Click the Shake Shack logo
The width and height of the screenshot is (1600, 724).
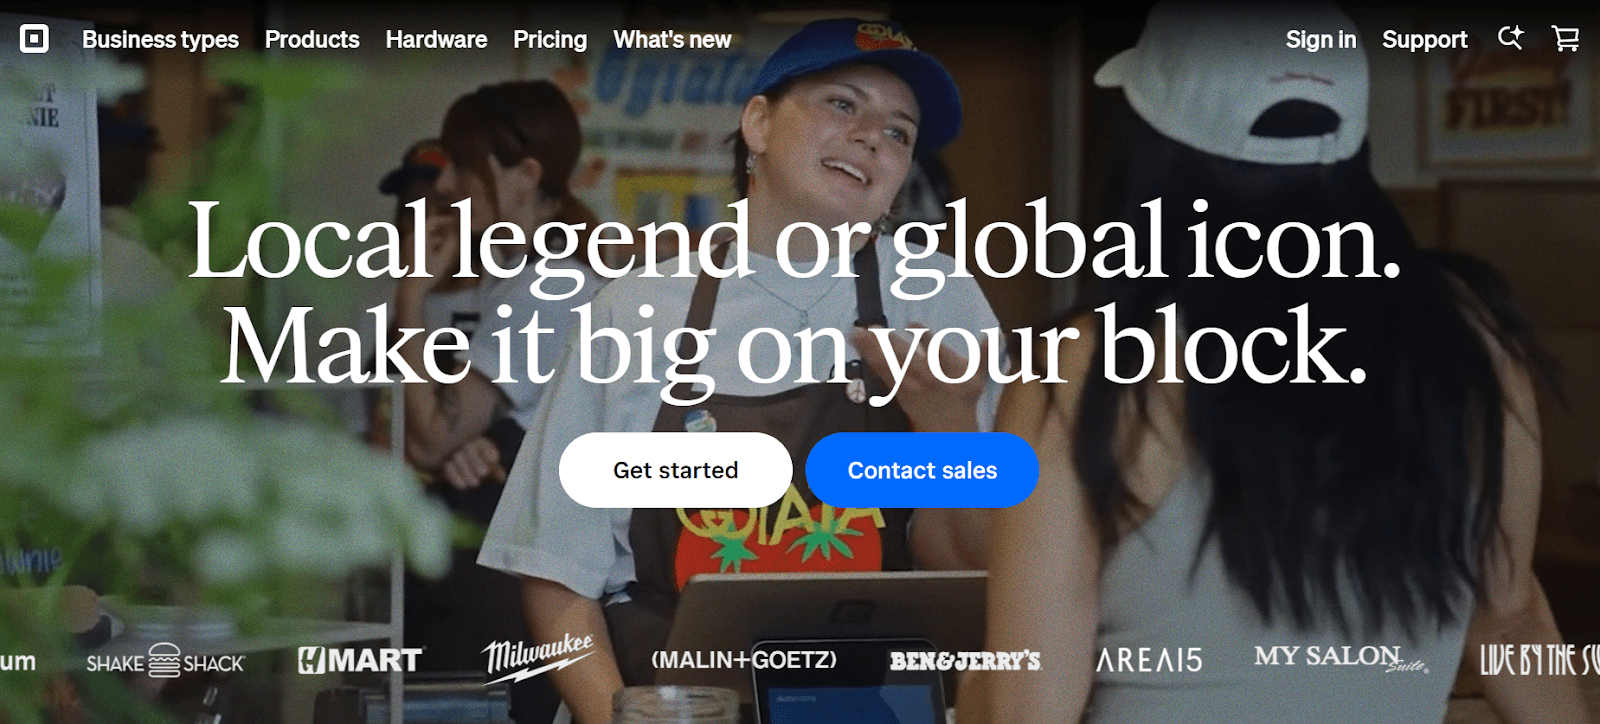click(165, 661)
